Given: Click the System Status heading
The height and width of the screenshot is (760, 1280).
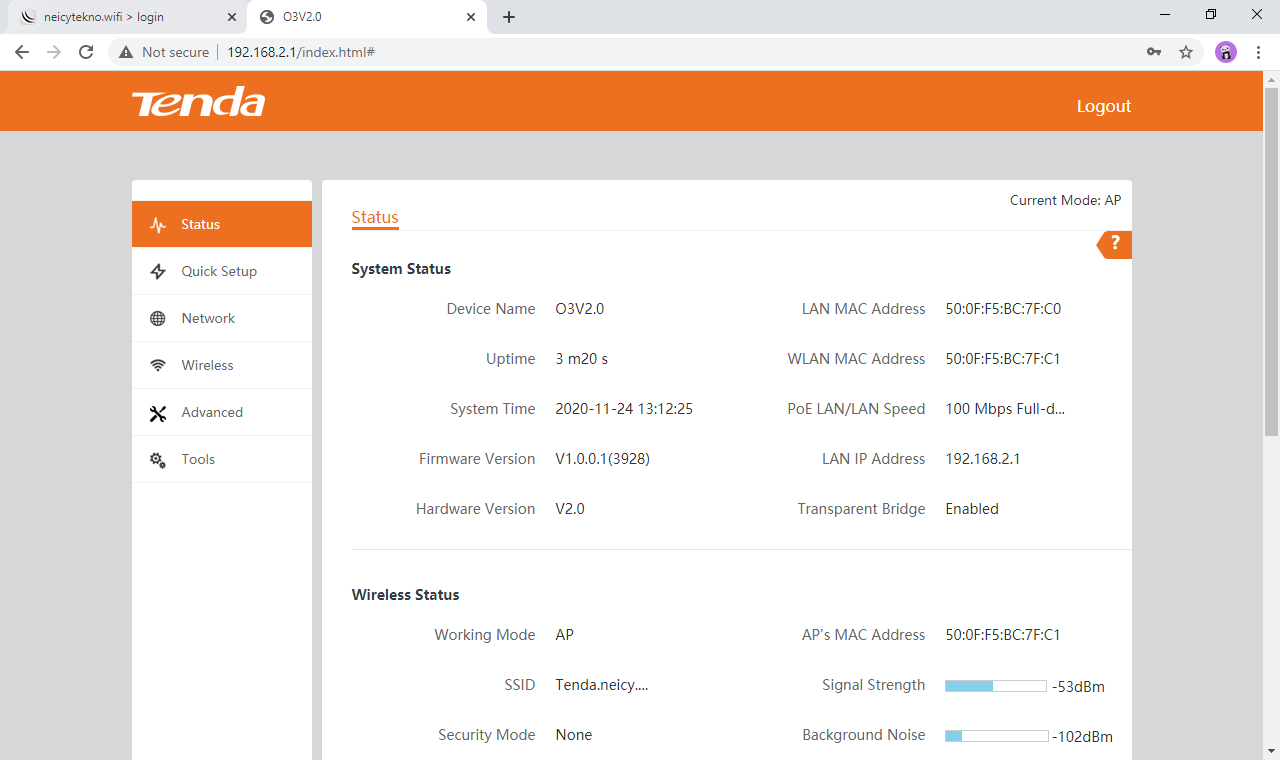Looking at the screenshot, I should 401,269.
